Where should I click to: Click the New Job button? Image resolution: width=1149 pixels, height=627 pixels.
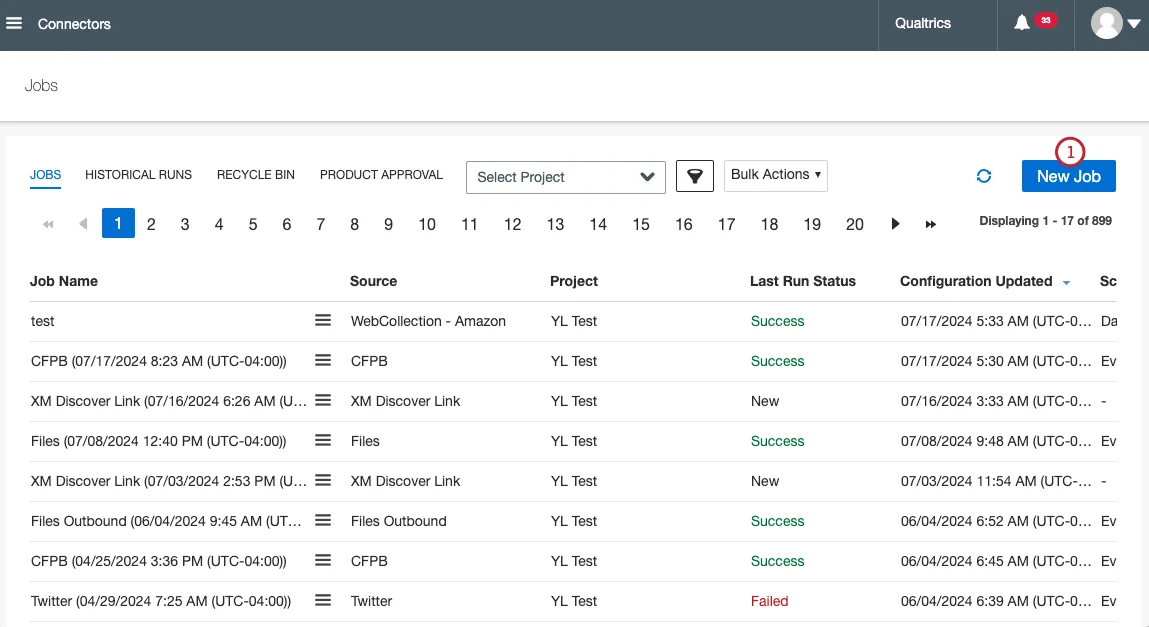(x=1068, y=176)
